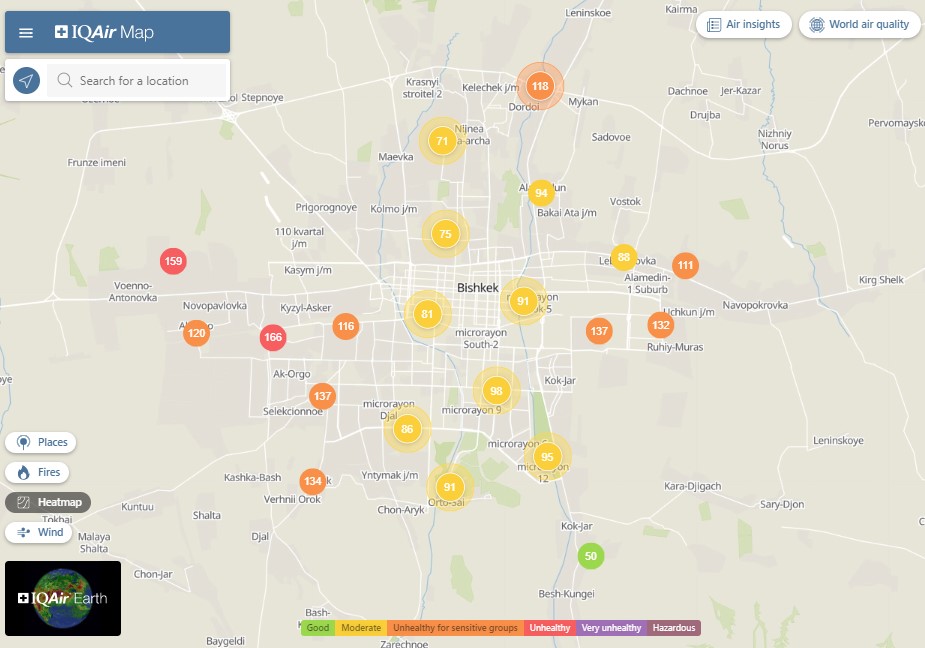This screenshot has width=925, height=648.
Task: Click the Good legend color swatch
Action: click(x=318, y=628)
